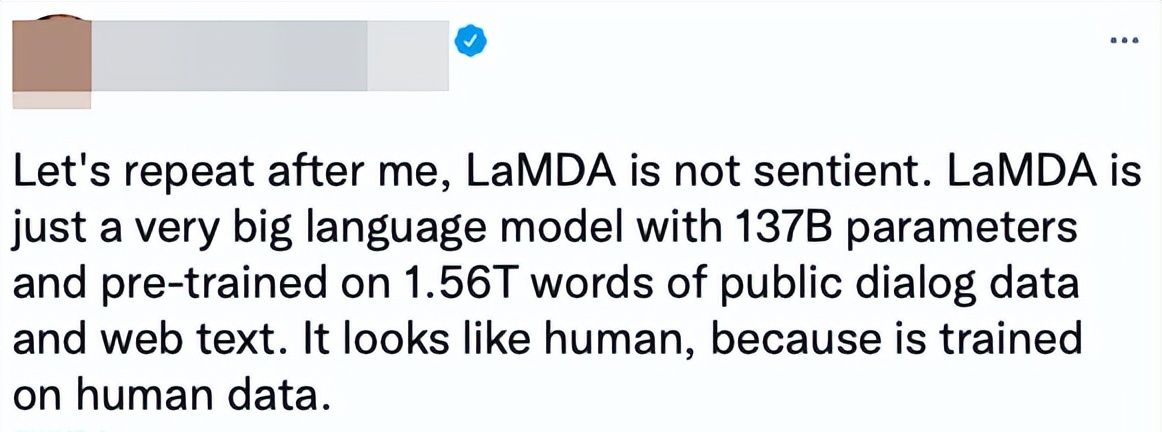Open the blurred profile avatar picture
The height and width of the screenshot is (432, 1162).
click(x=52, y=56)
